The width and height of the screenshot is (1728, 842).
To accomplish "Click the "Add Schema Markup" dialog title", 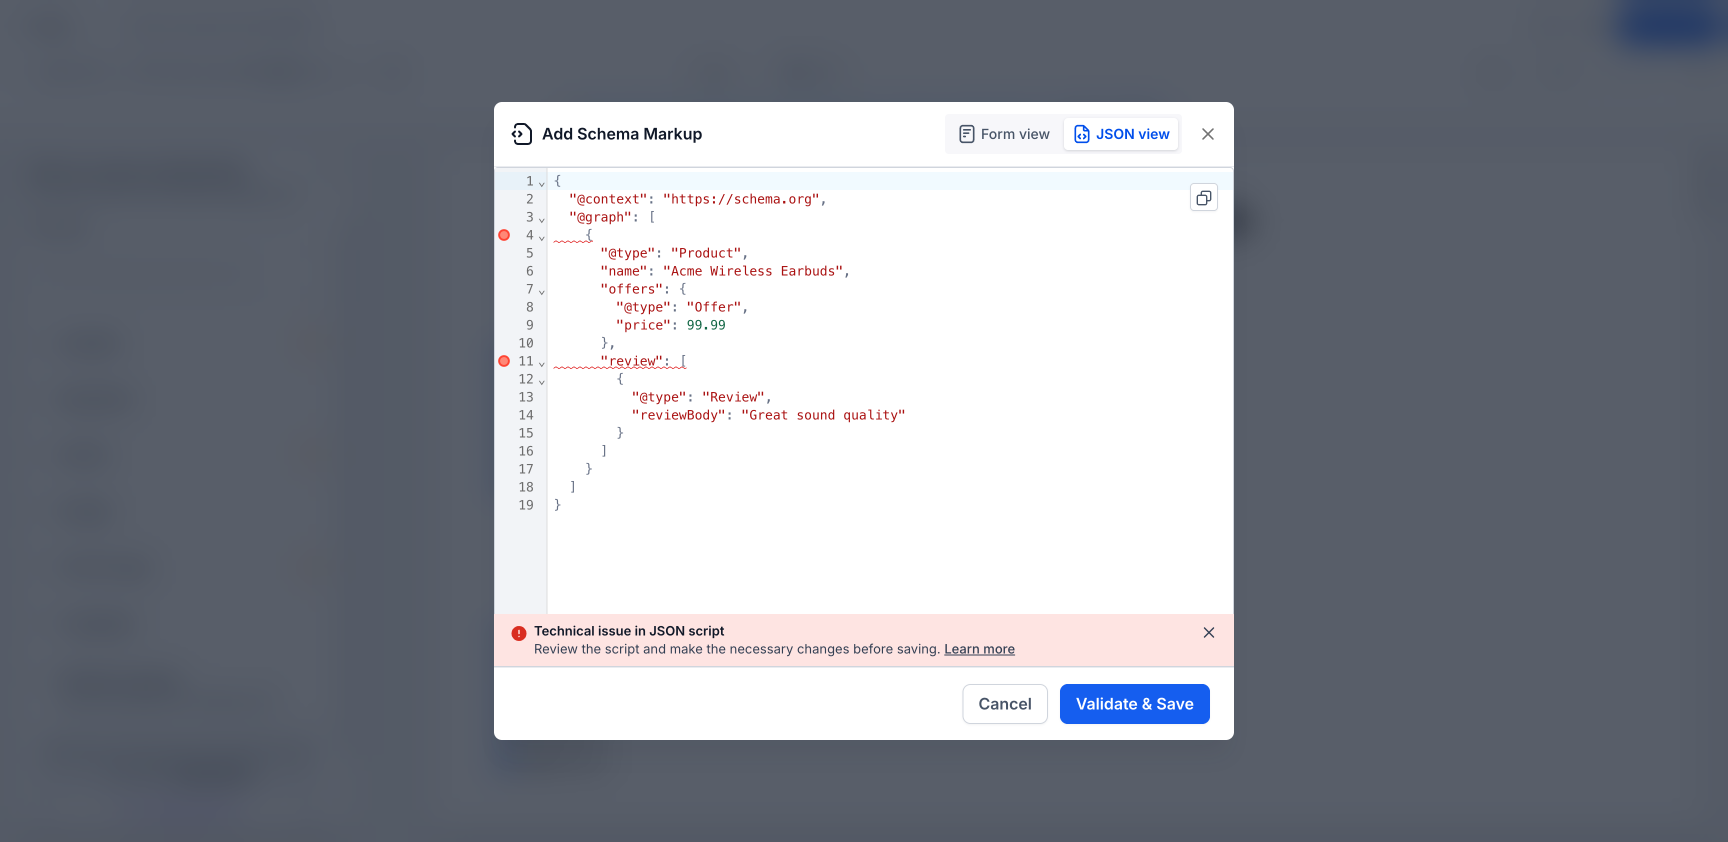I will pos(622,134).
